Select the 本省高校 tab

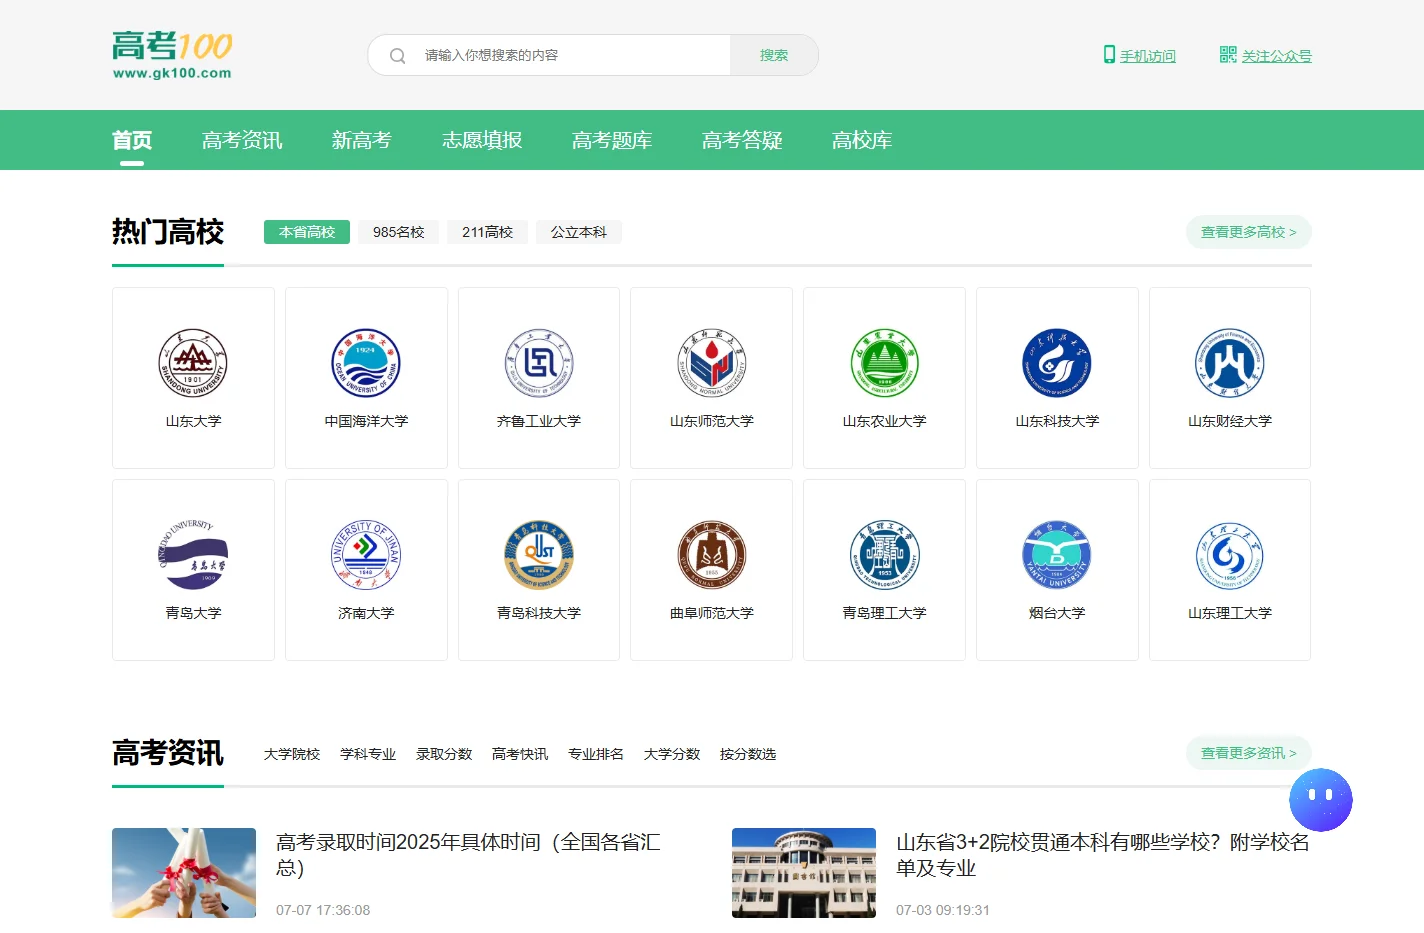307,232
